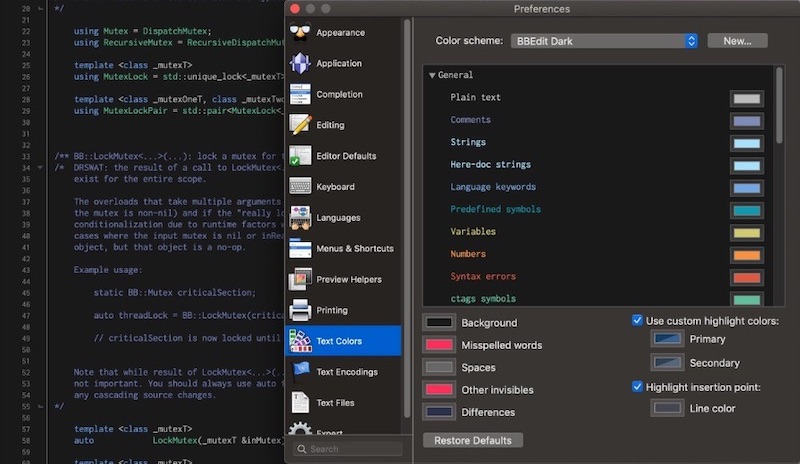Click the Restore Defaults button
The image size is (800, 464).
pyautogui.click(x=472, y=440)
